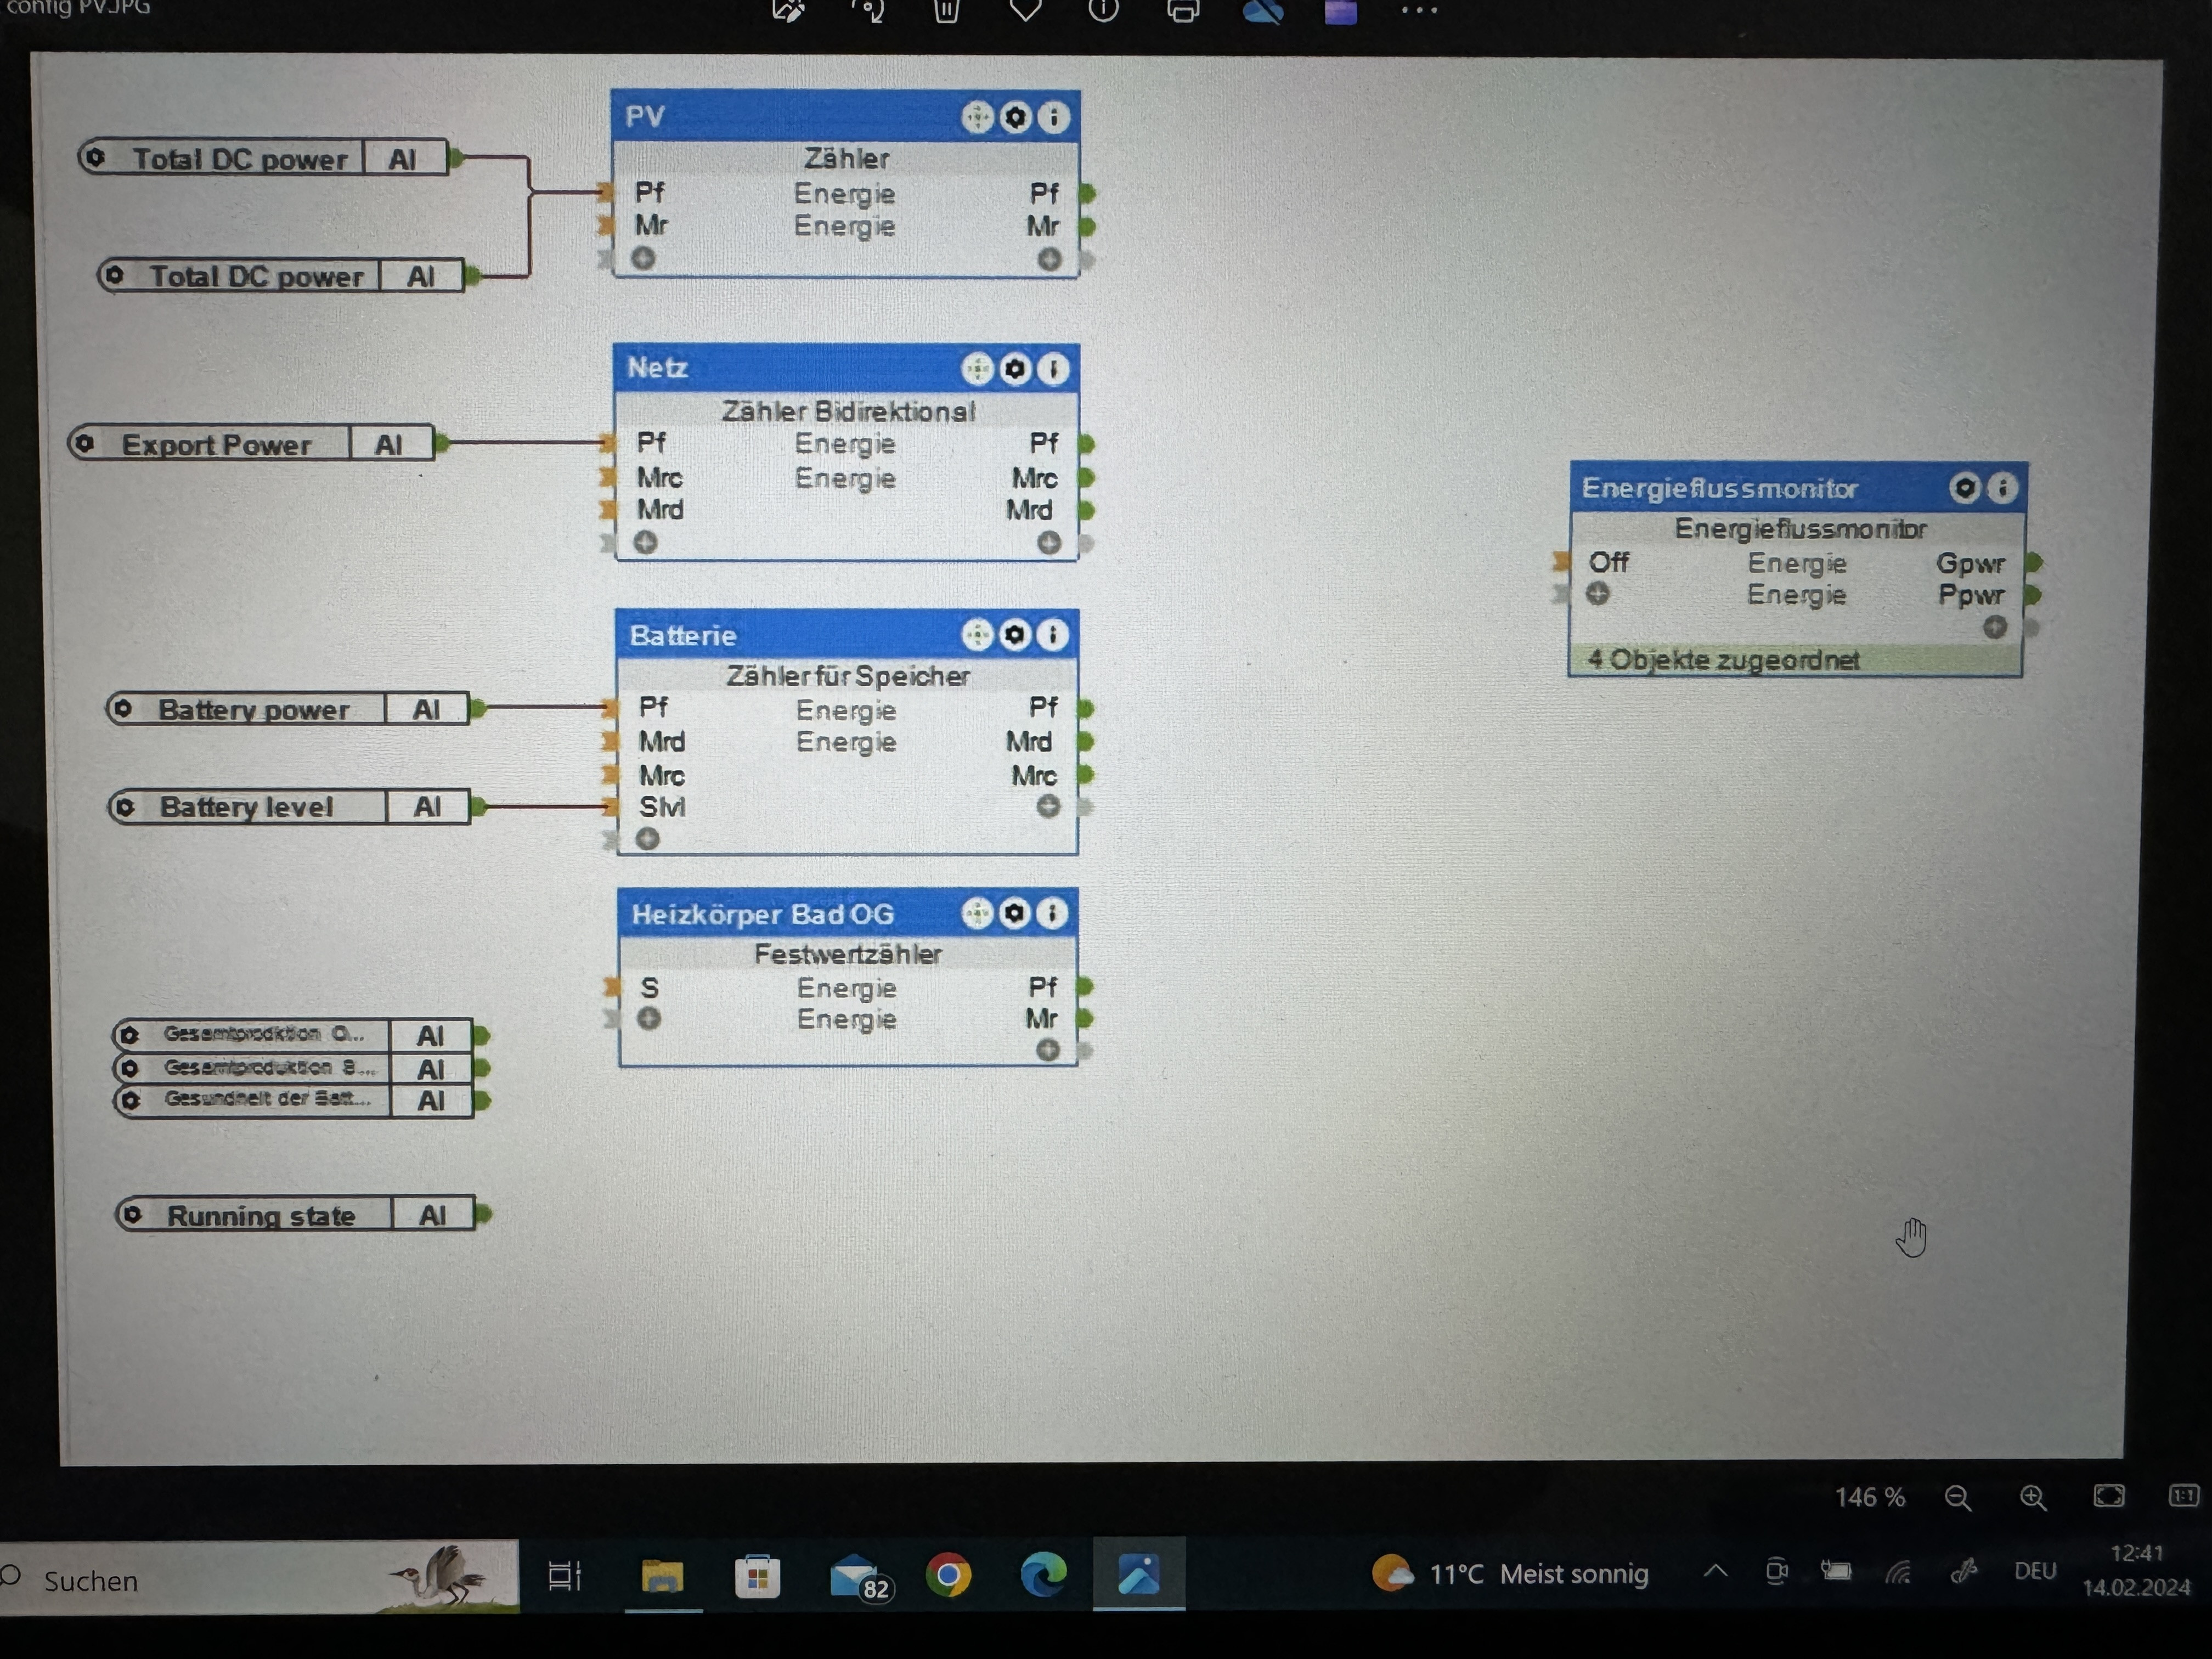The width and height of the screenshot is (2212, 1659).
Task: Click plus expander in Energieflussmonitor inputs
Action: pos(1598,594)
